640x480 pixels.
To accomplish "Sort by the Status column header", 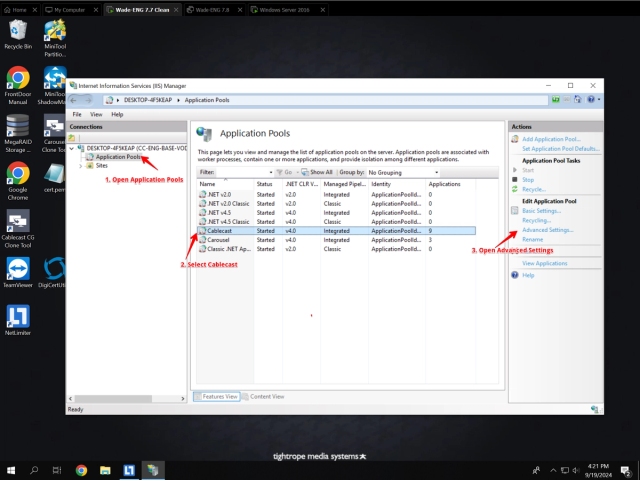I will (268, 184).
